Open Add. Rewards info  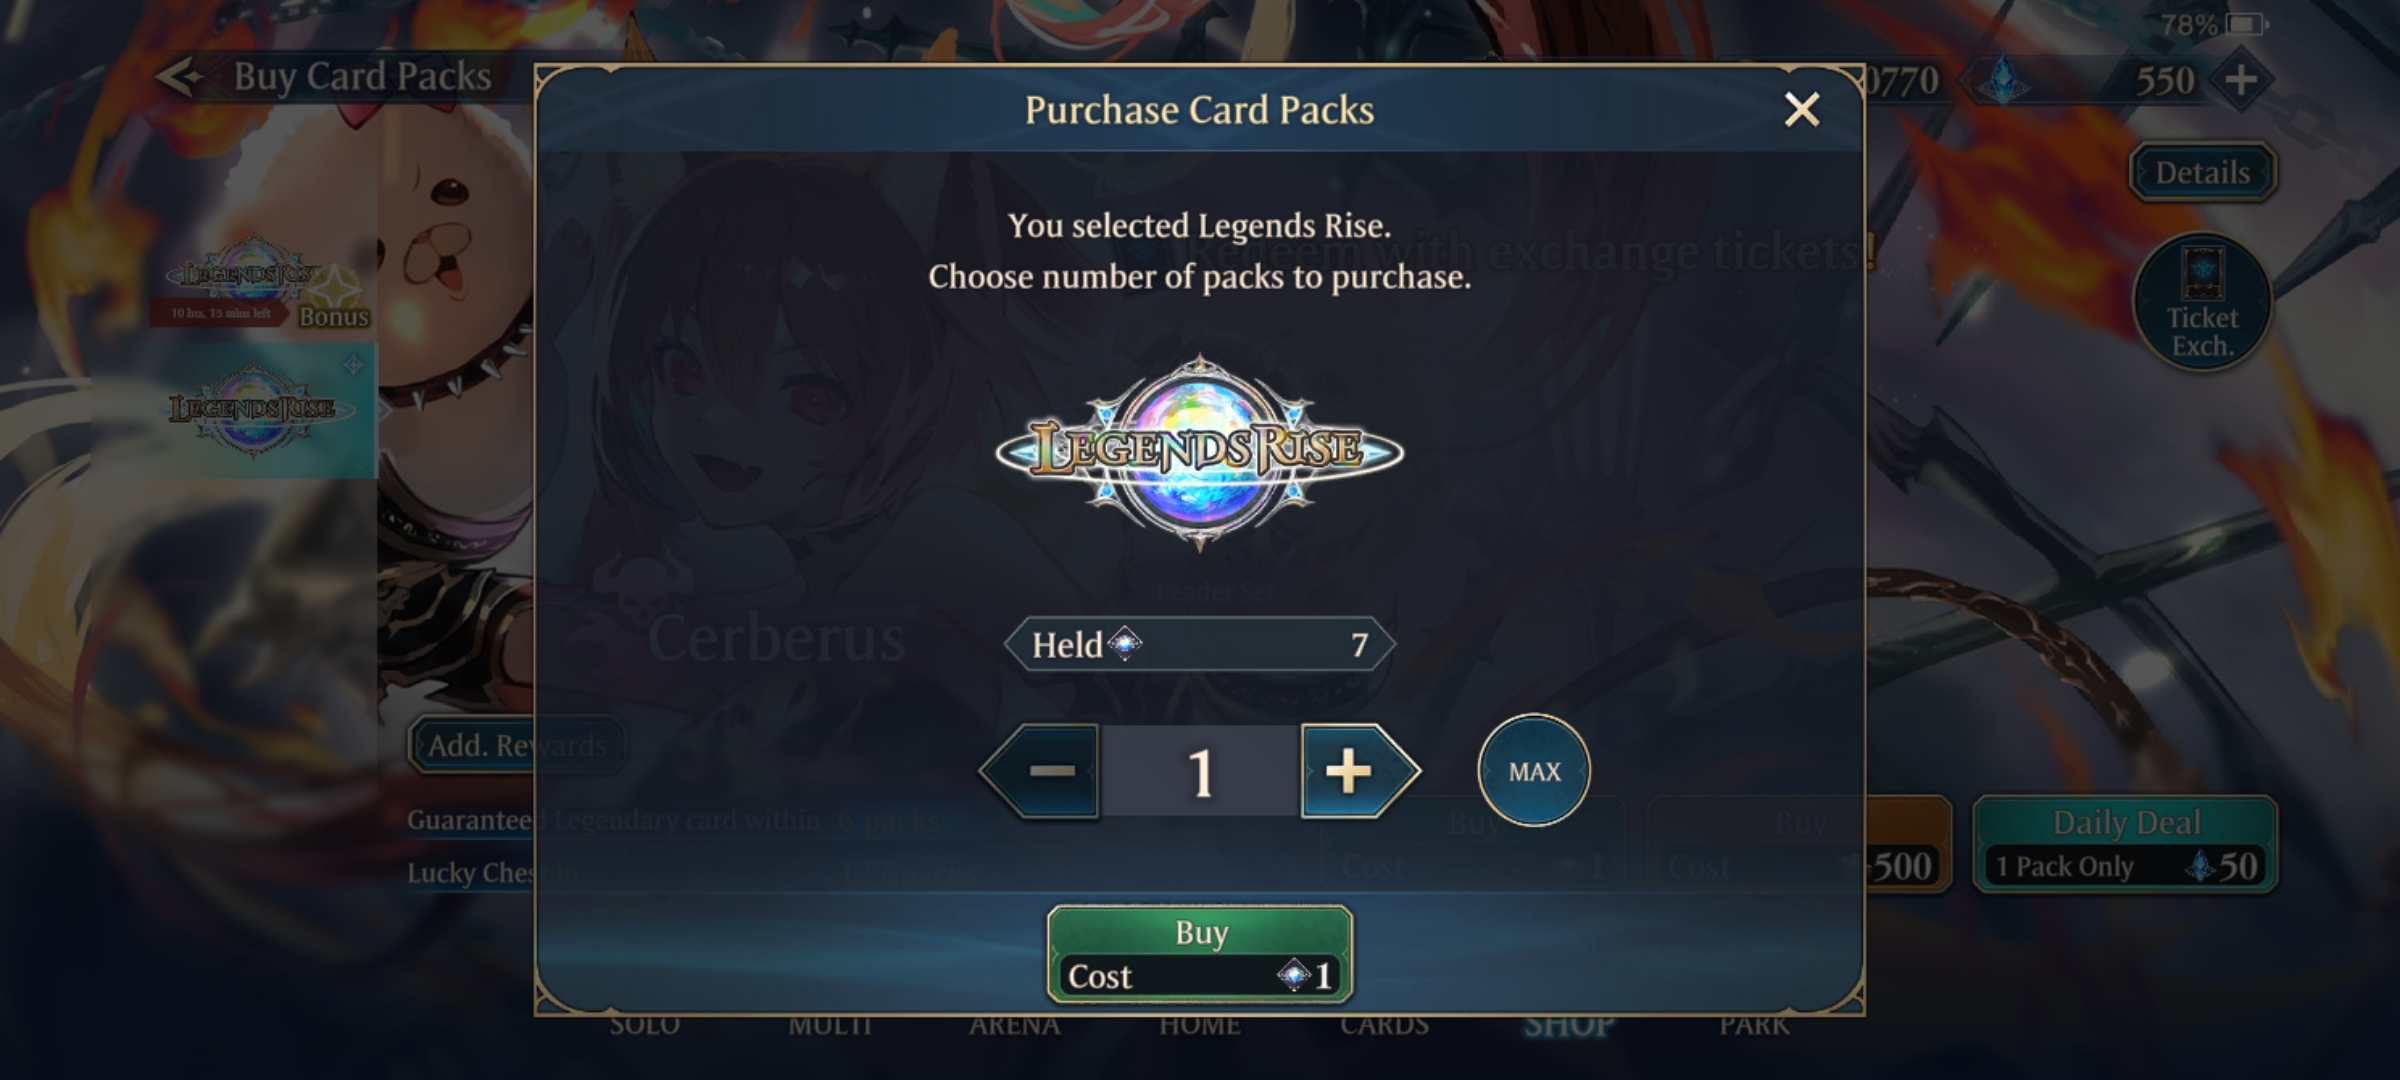click(x=517, y=745)
